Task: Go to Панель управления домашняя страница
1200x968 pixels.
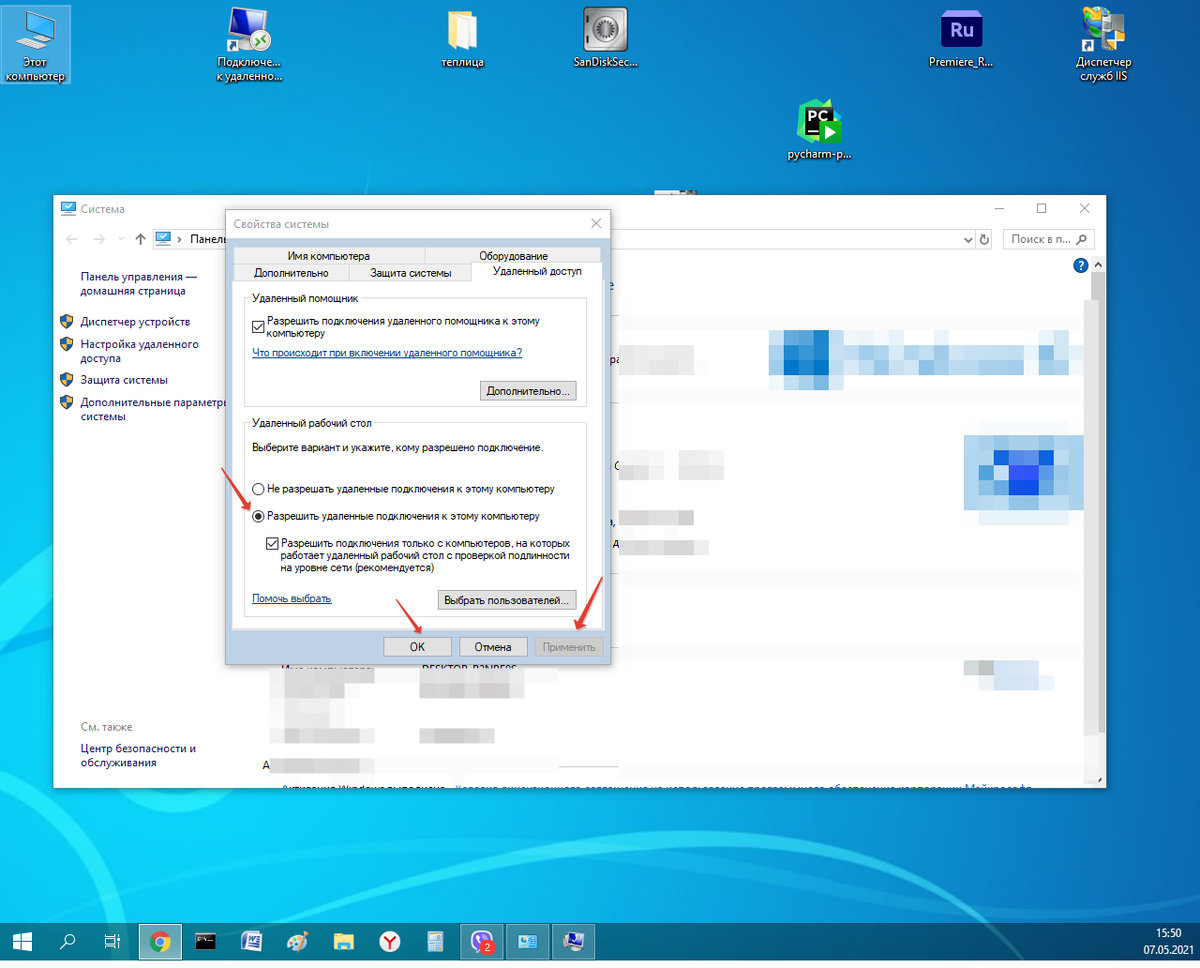Action: (139, 284)
